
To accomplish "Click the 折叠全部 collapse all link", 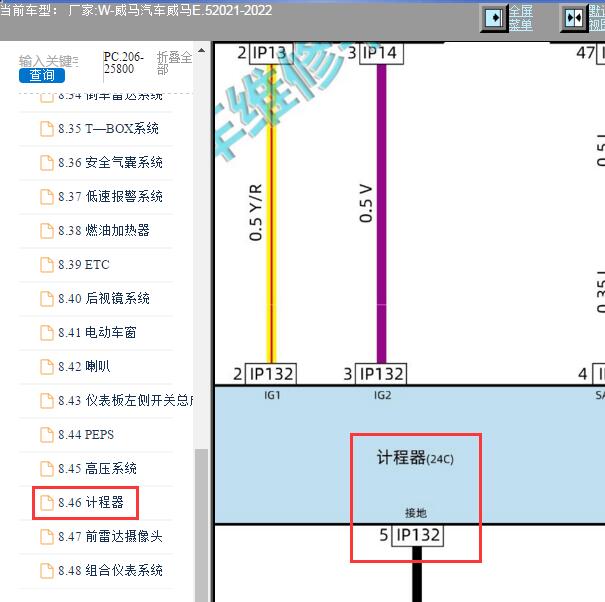I will (x=174, y=63).
